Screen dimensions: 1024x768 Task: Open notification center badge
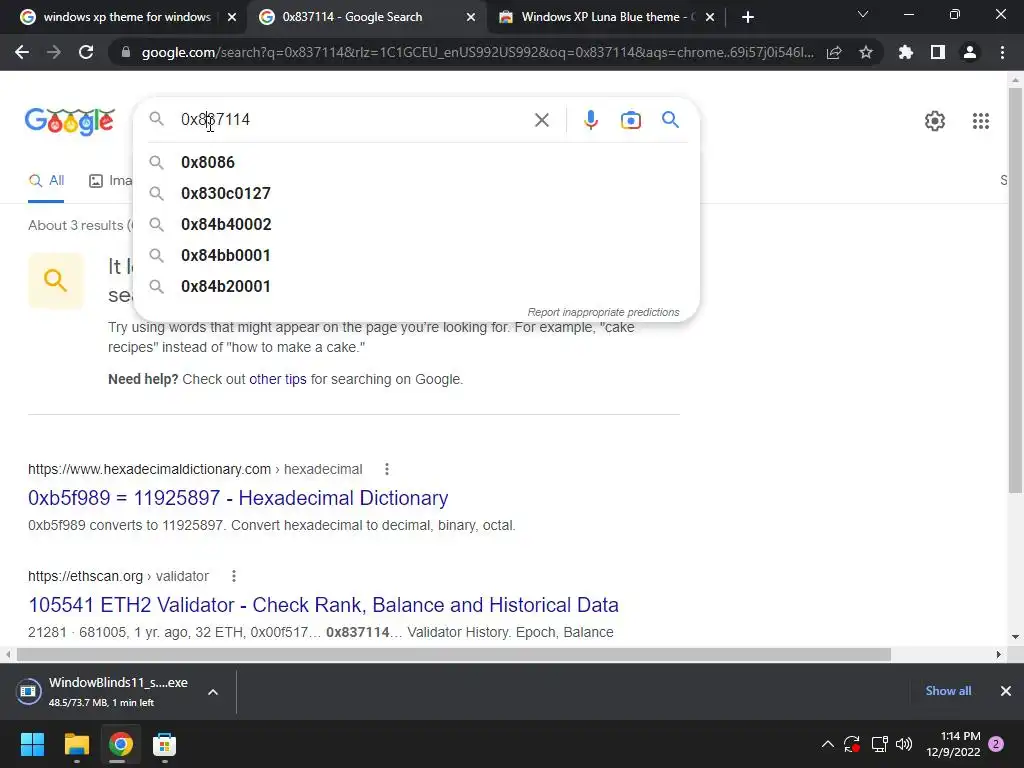point(996,744)
